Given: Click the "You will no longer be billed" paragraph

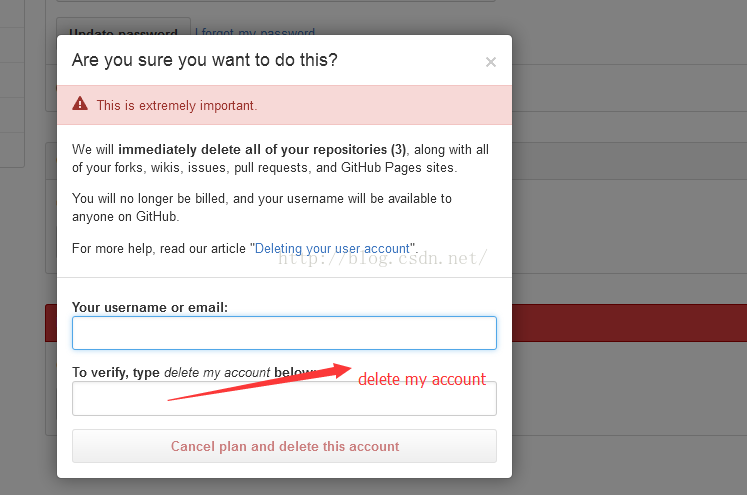Looking at the screenshot, I should tap(262, 207).
